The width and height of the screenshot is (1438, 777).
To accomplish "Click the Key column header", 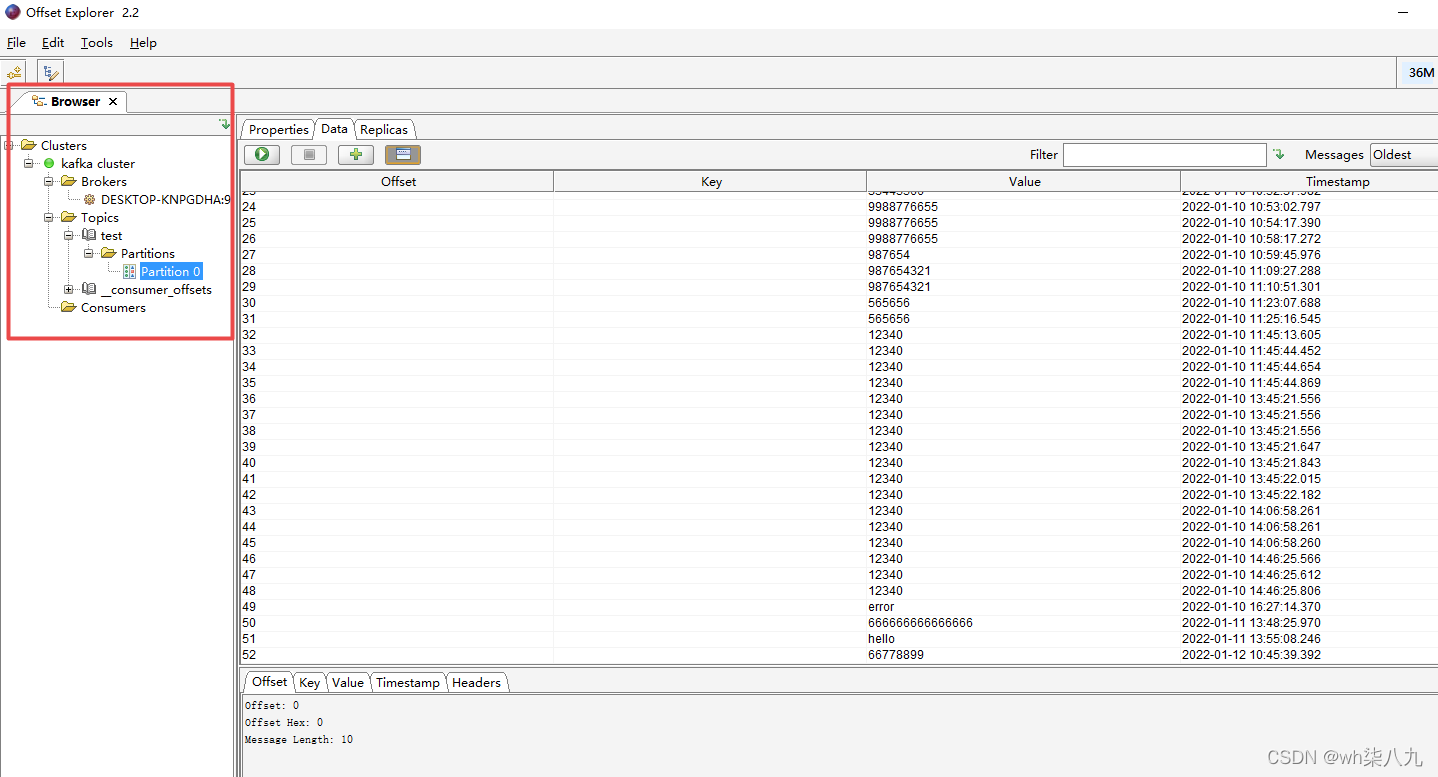I will pos(711,181).
